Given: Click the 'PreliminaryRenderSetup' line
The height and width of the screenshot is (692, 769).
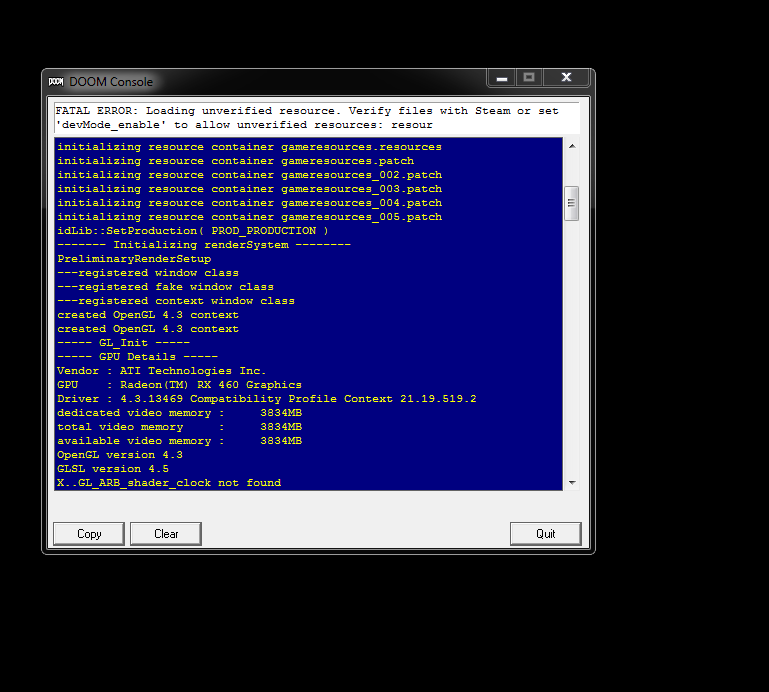Looking at the screenshot, I should 134,258.
